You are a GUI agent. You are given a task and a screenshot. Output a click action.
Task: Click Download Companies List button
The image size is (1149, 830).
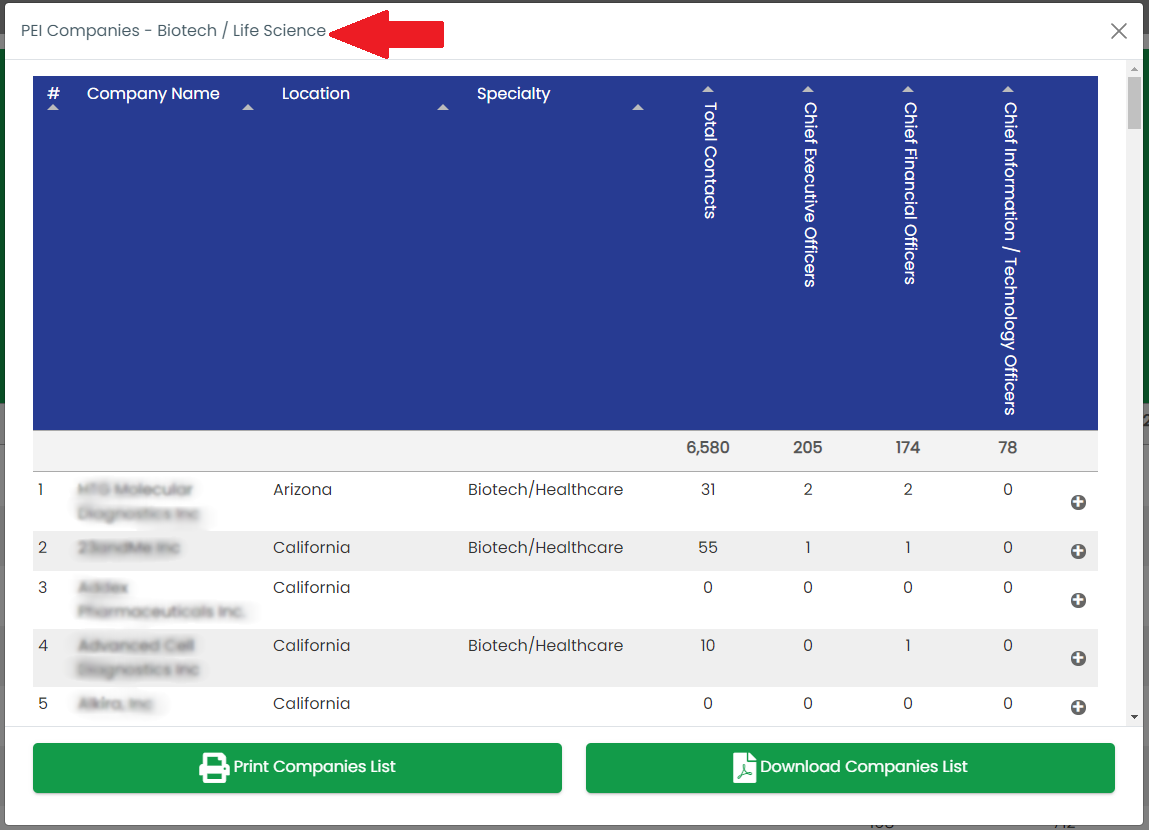point(850,768)
